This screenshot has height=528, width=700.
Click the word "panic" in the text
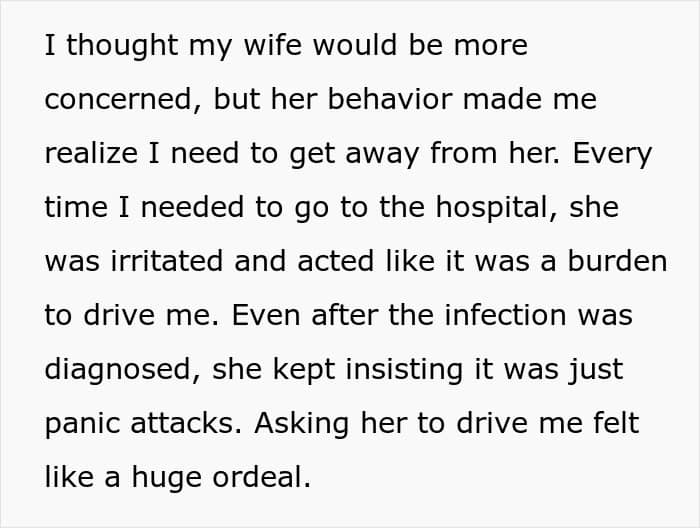(x=83, y=424)
